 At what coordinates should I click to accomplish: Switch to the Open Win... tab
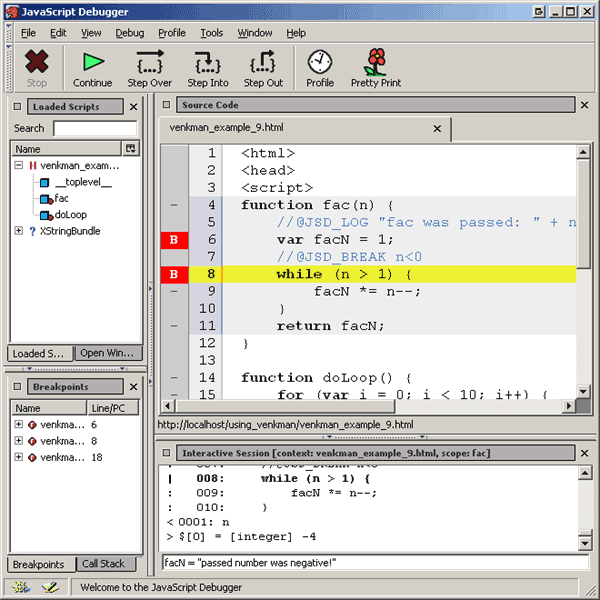(x=108, y=353)
